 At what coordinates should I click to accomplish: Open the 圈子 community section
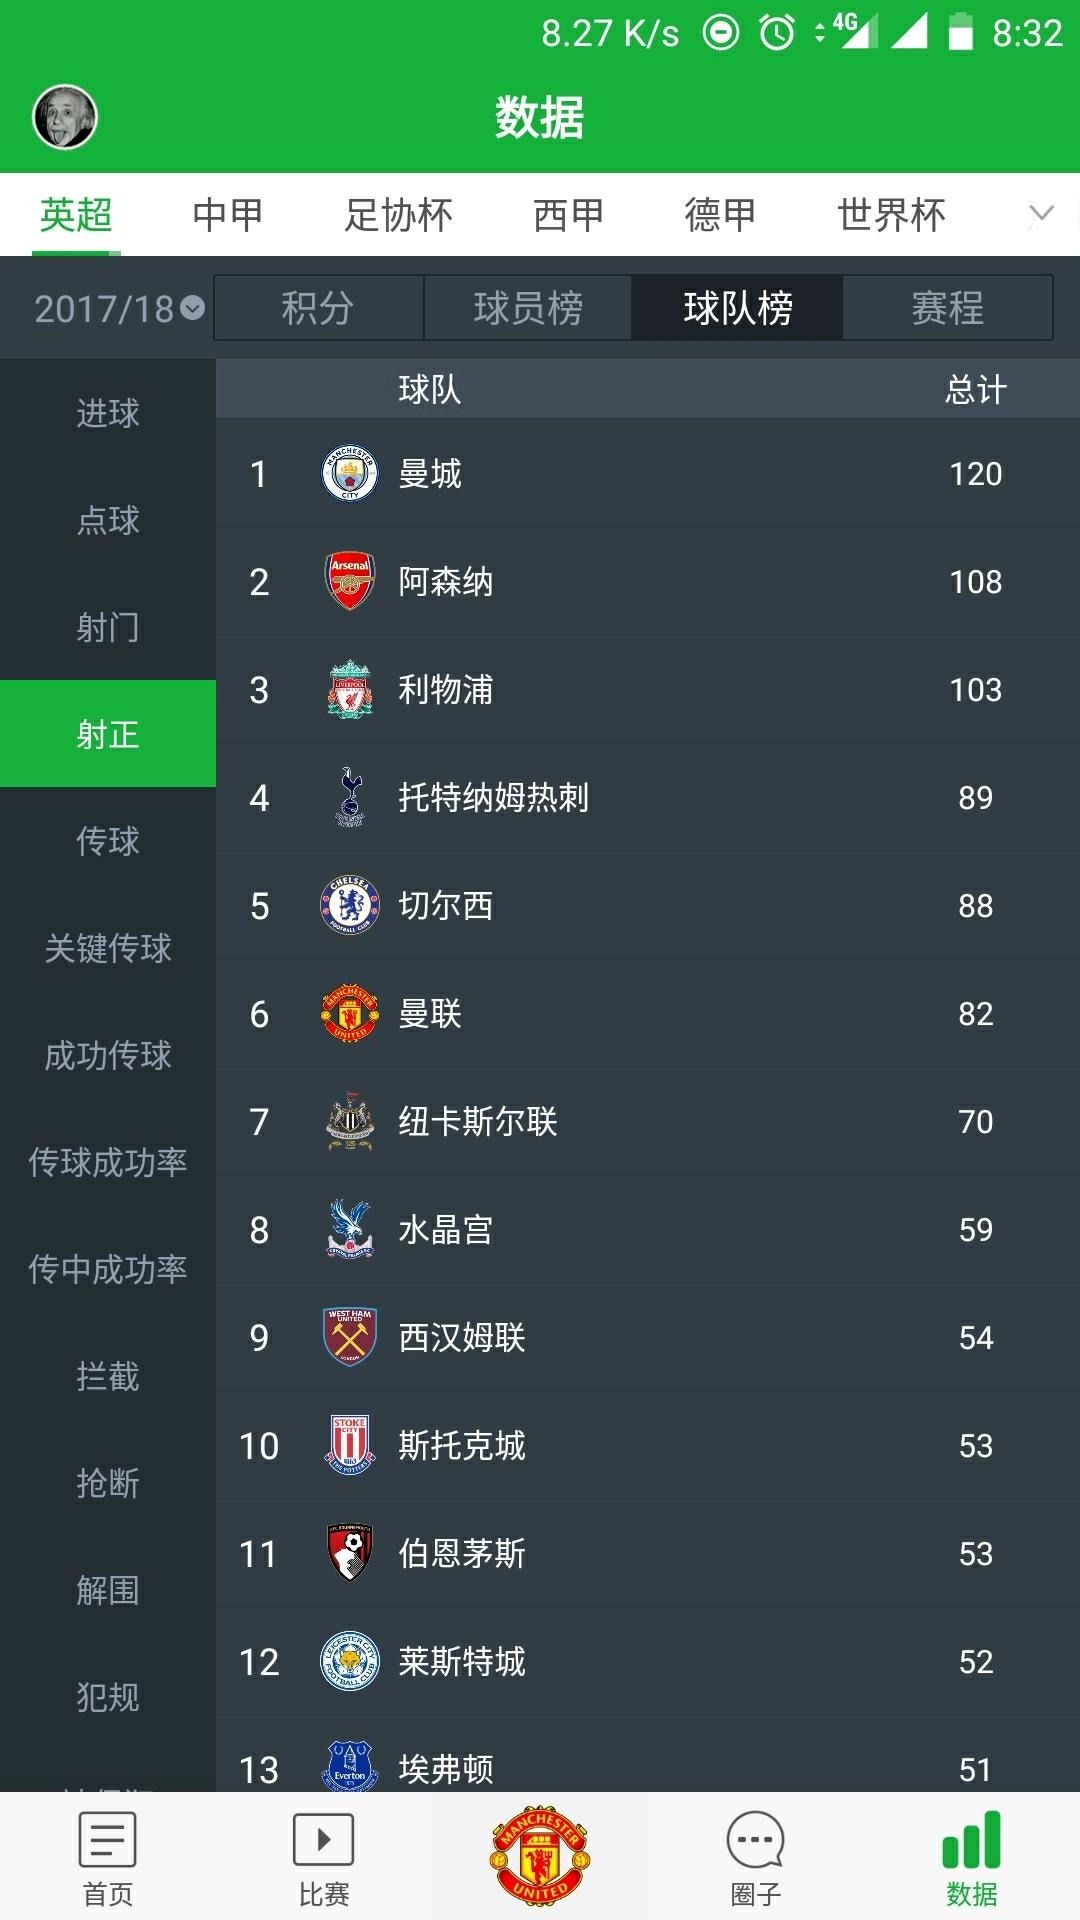point(755,1855)
